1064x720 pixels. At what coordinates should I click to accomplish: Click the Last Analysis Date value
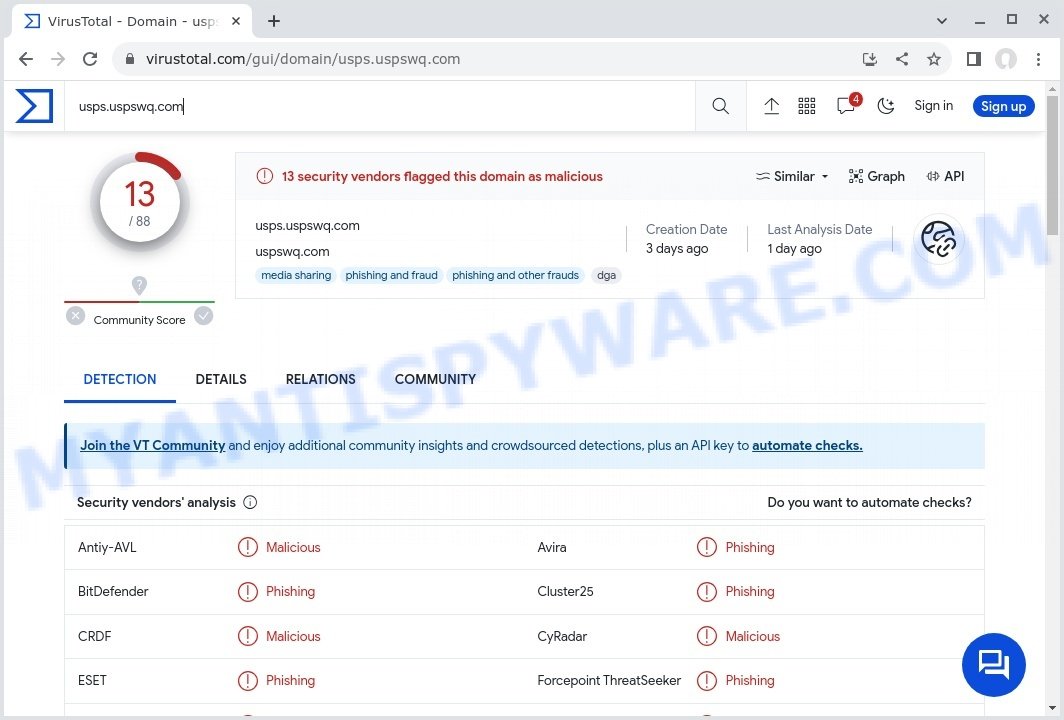pyautogui.click(x=794, y=249)
